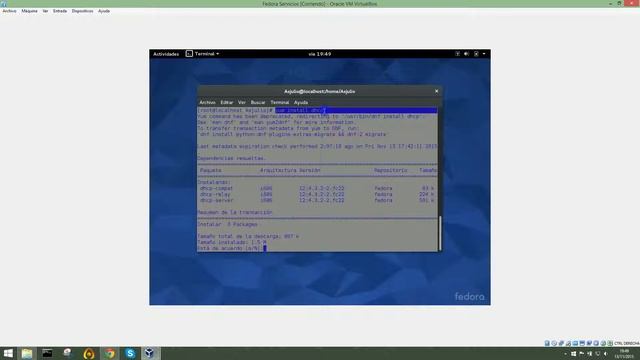This screenshot has width=640, height=360.
Task: Open Google Chrome from the taskbar
Action: (x=109, y=353)
